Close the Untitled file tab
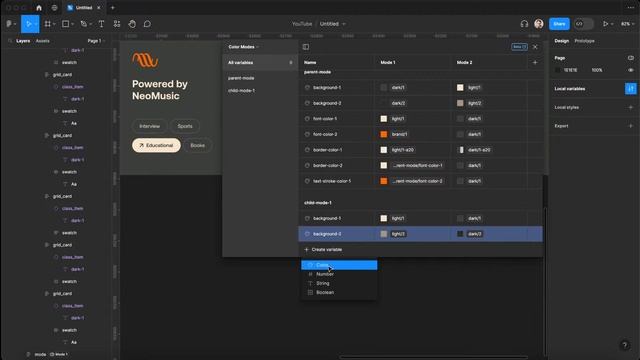This screenshot has width=640, height=360. click(99, 7)
